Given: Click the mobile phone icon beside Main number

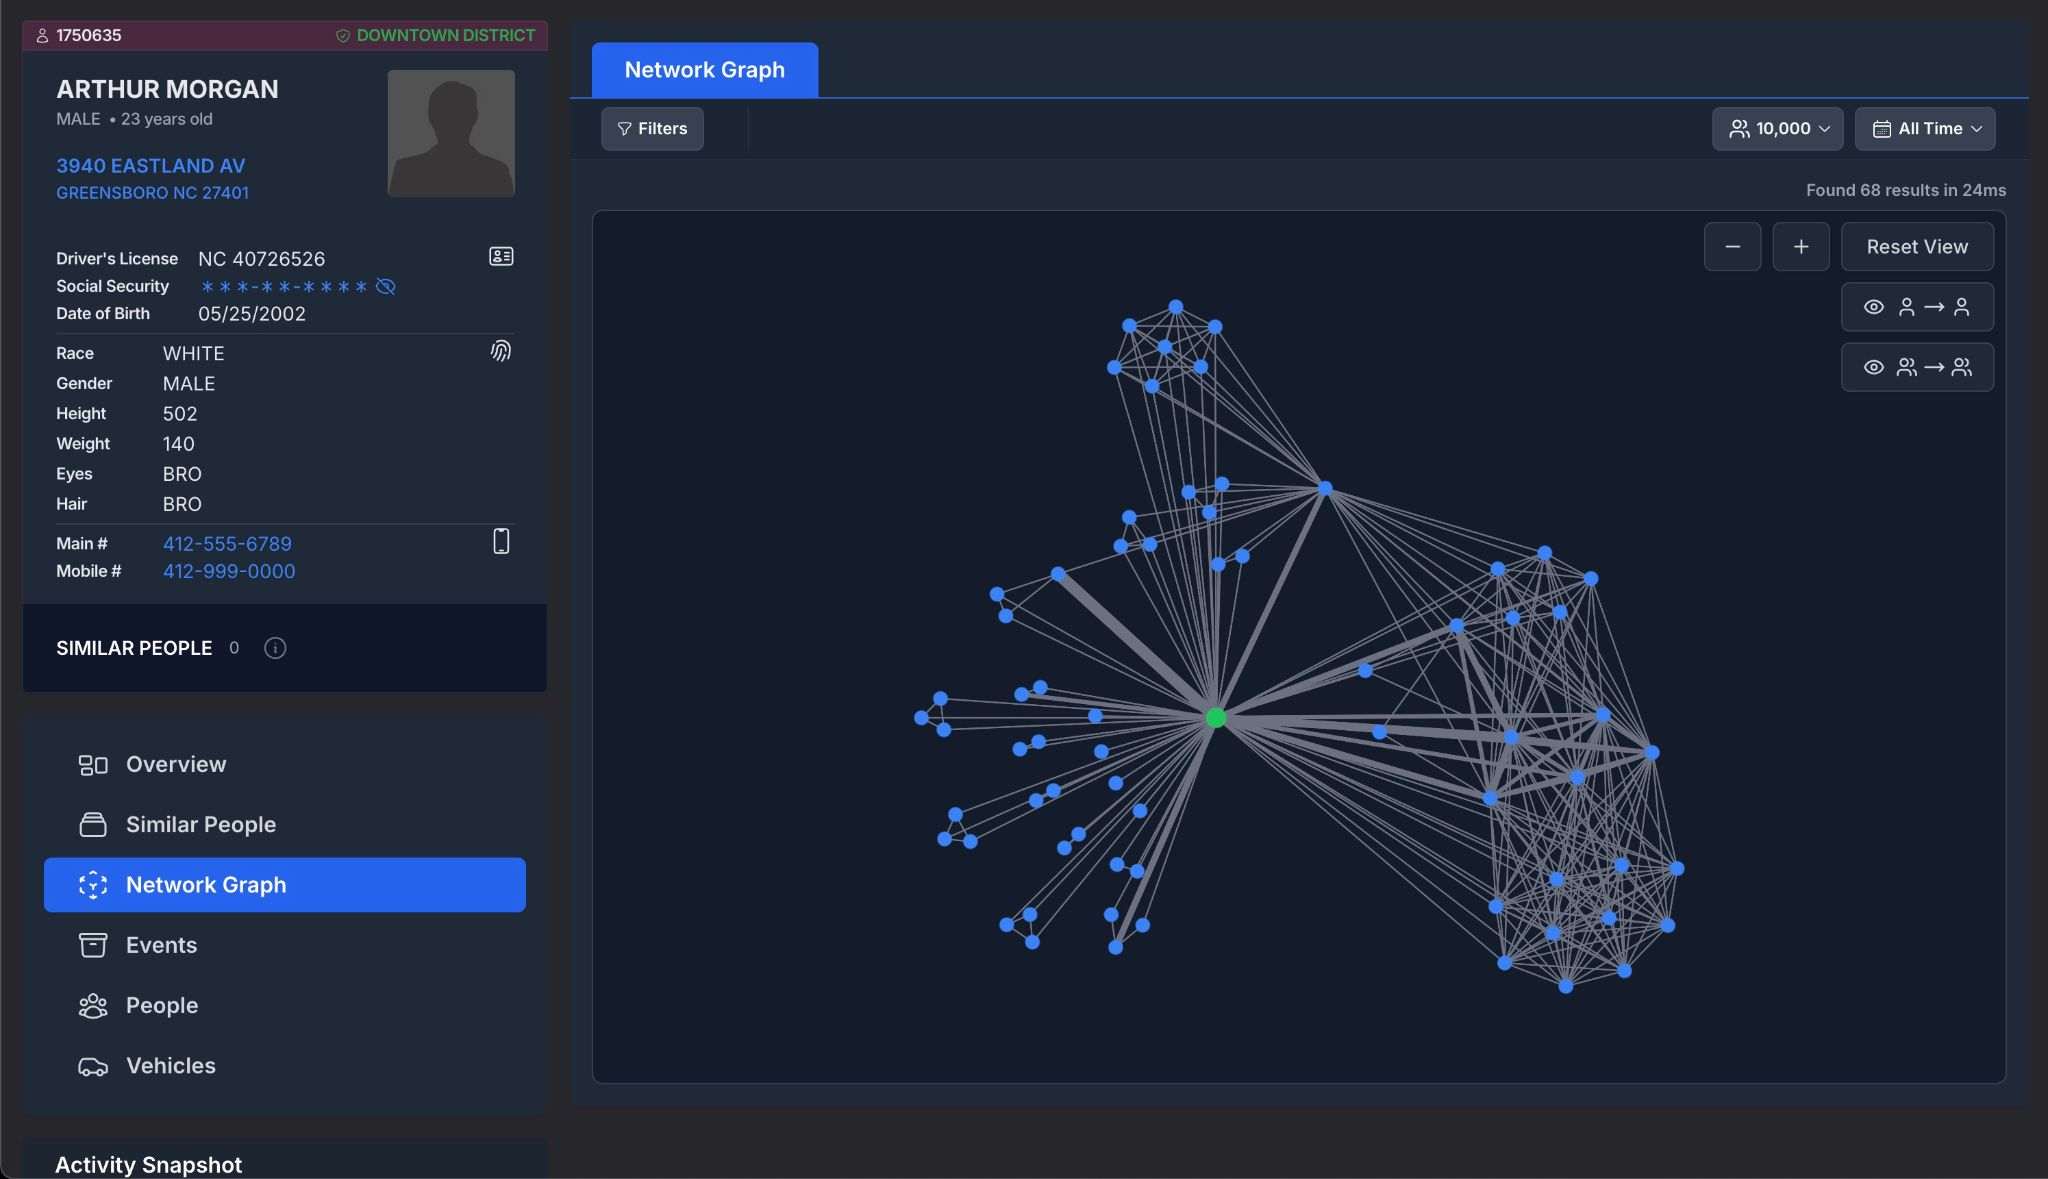Looking at the screenshot, I should (501, 541).
